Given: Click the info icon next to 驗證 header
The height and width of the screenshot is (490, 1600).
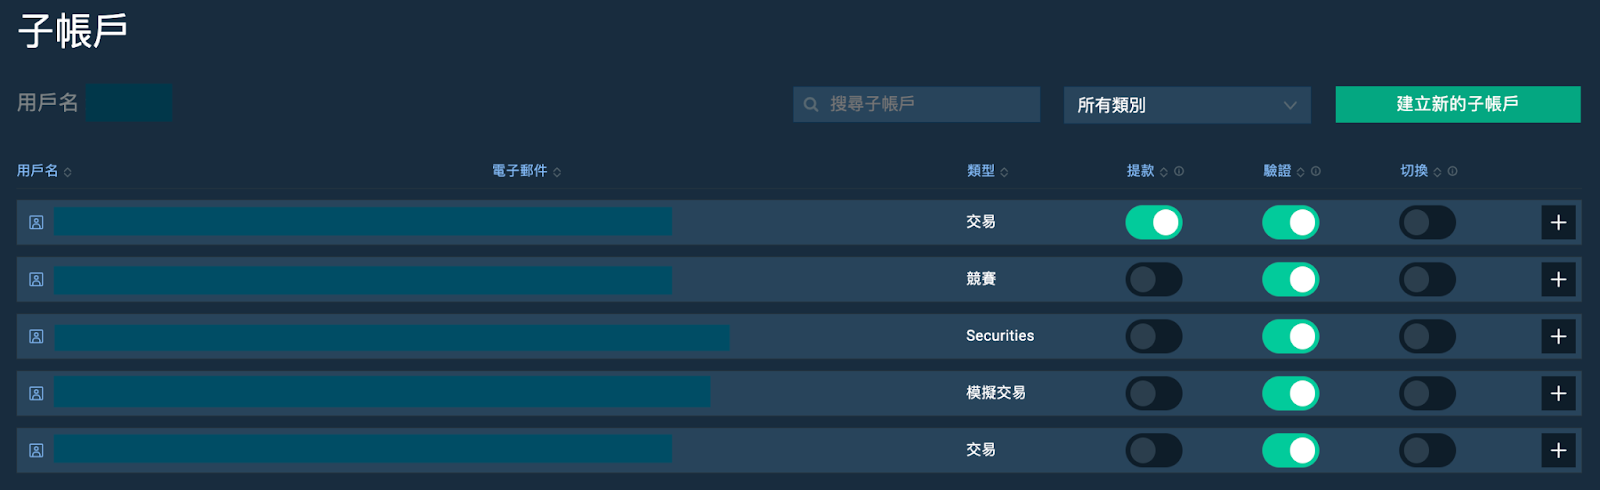Looking at the screenshot, I should (1316, 171).
